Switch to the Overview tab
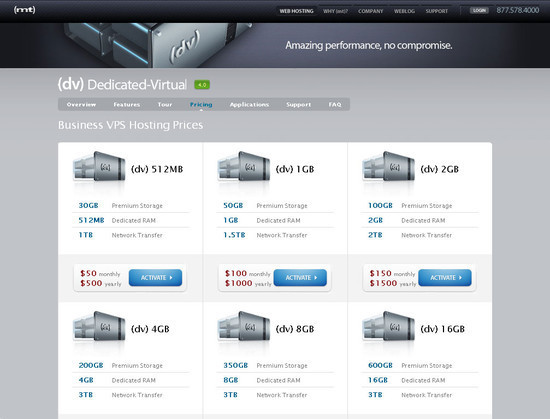The image size is (550, 419). (81, 104)
